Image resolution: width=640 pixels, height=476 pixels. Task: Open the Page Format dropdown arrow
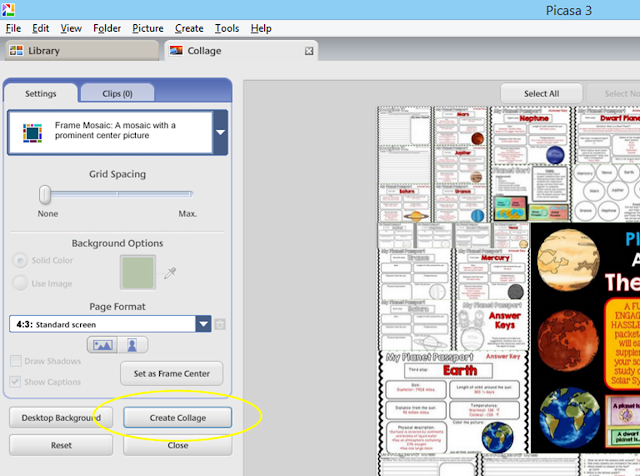click(x=203, y=324)
